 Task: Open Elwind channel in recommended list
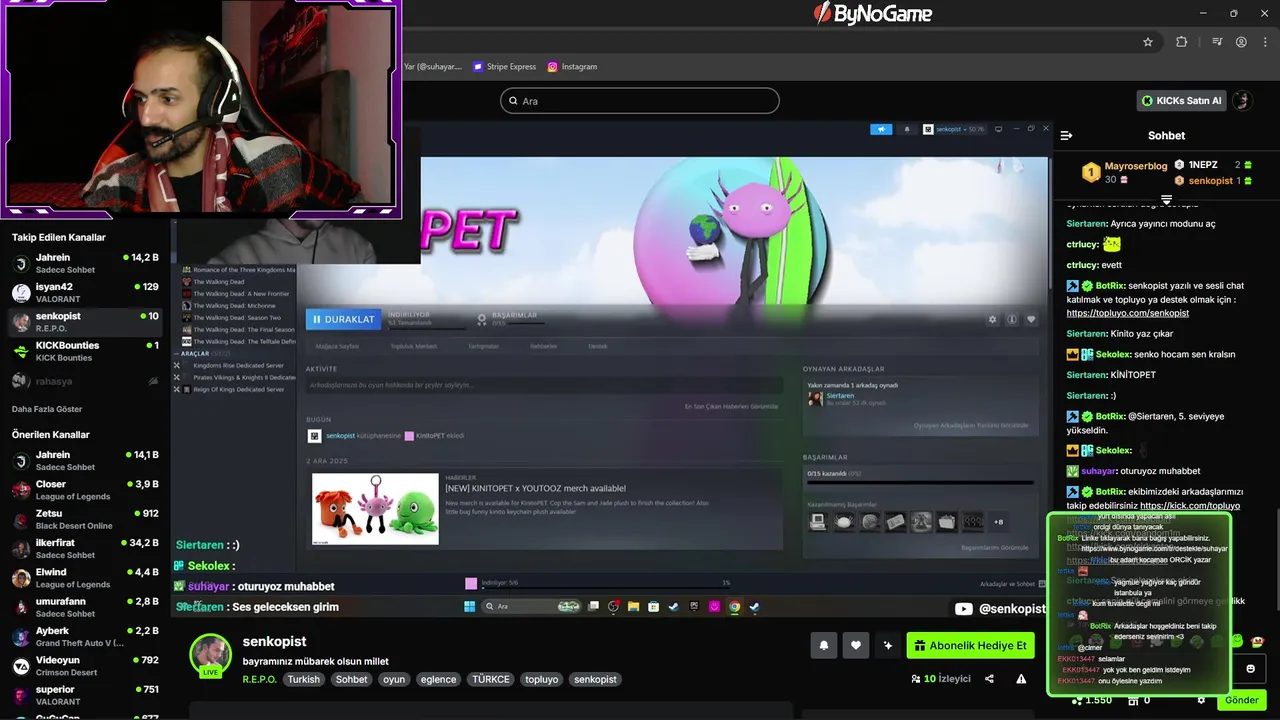point(86,578)
